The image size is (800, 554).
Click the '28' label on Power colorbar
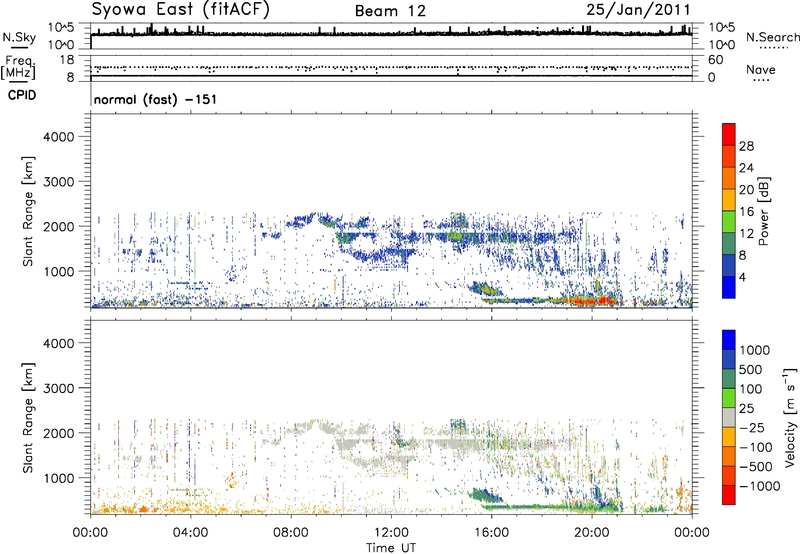click(x=746, y=146)
